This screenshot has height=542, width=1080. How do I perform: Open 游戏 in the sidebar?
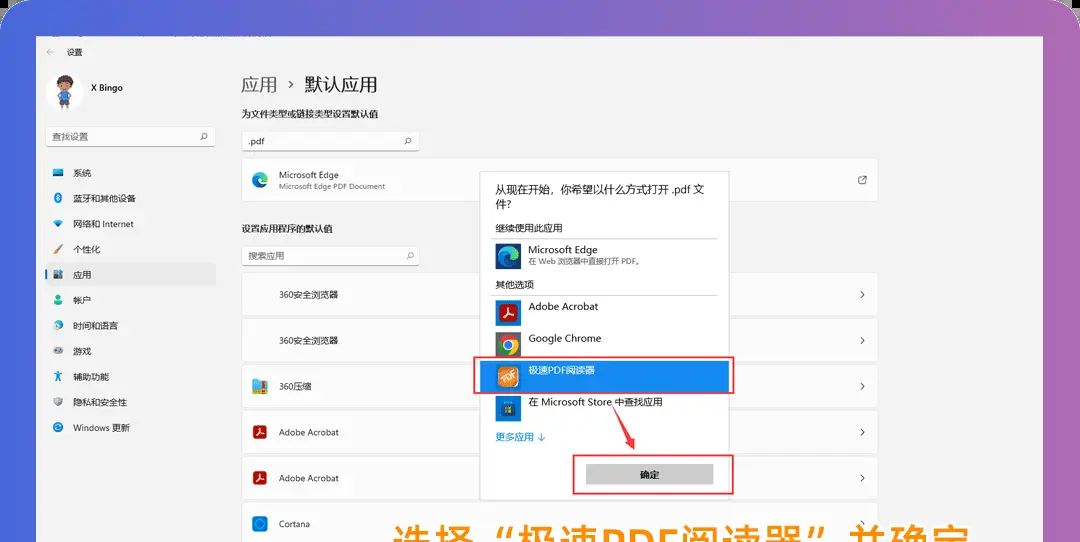131,351
